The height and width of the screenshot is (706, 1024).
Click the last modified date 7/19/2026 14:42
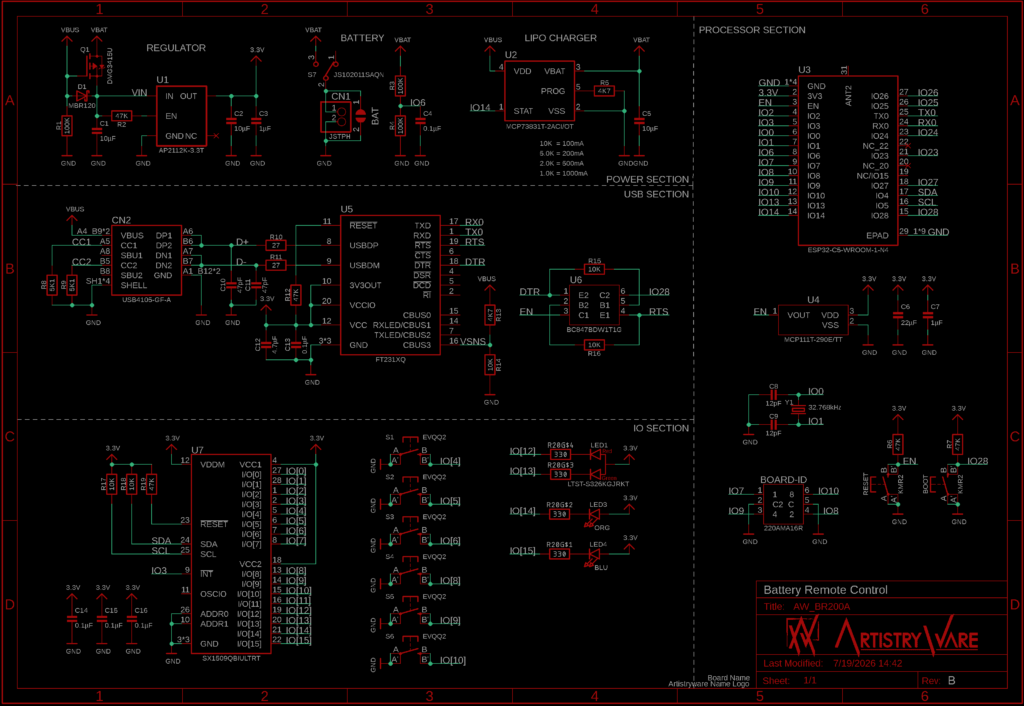867,663
